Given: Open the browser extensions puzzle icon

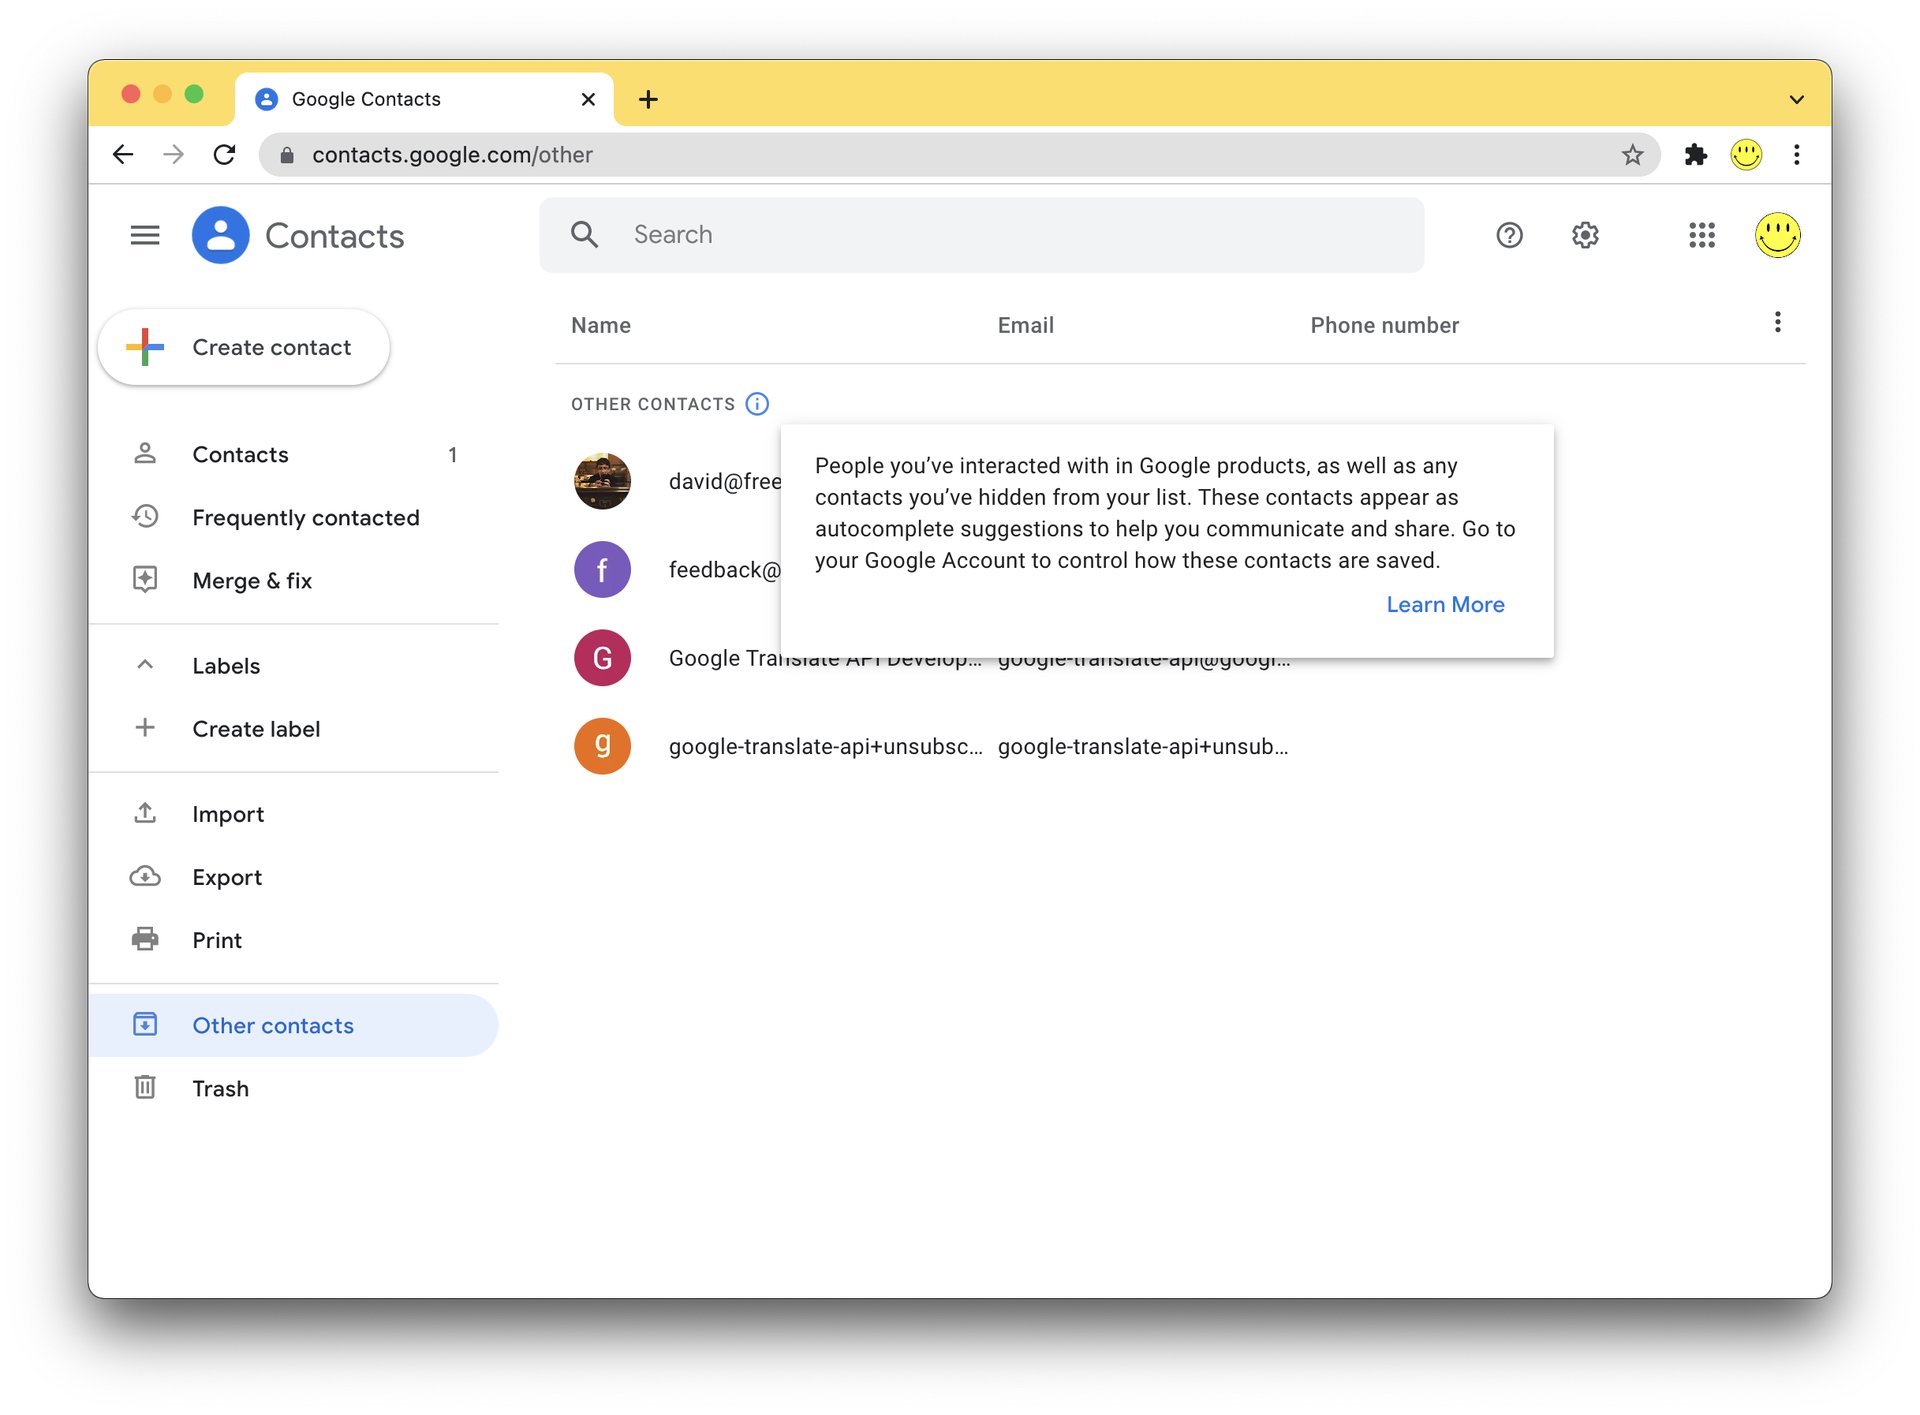Looking at the screenshot, I should 1695,155.
